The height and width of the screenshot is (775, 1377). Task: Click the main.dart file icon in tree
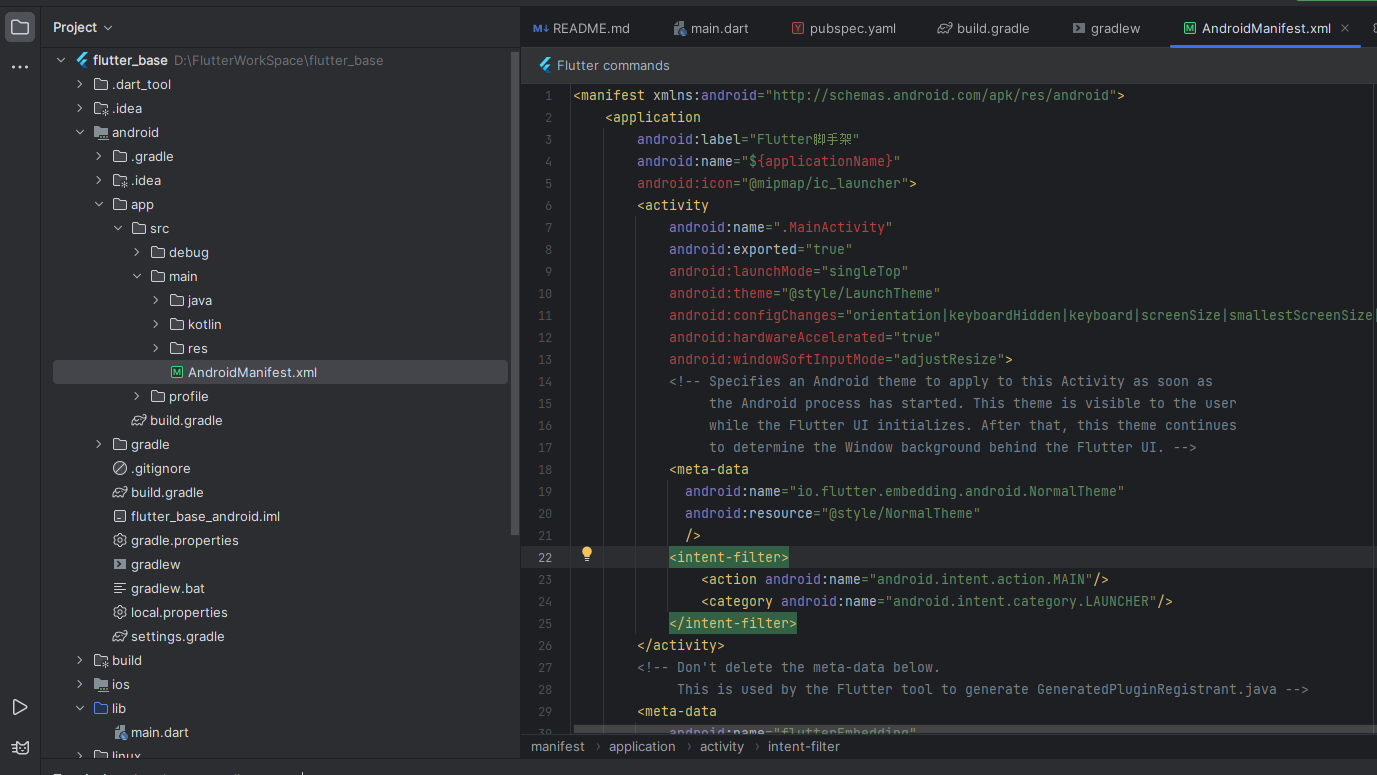[x=120, y=732]
